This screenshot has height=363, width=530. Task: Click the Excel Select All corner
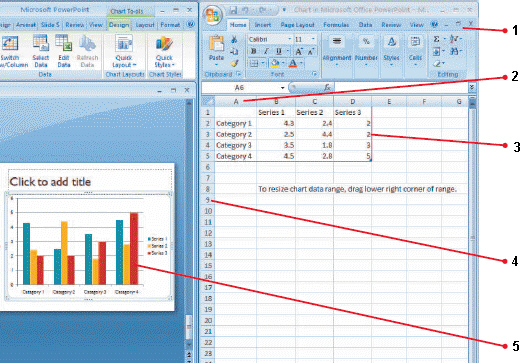tap(208, 101)
